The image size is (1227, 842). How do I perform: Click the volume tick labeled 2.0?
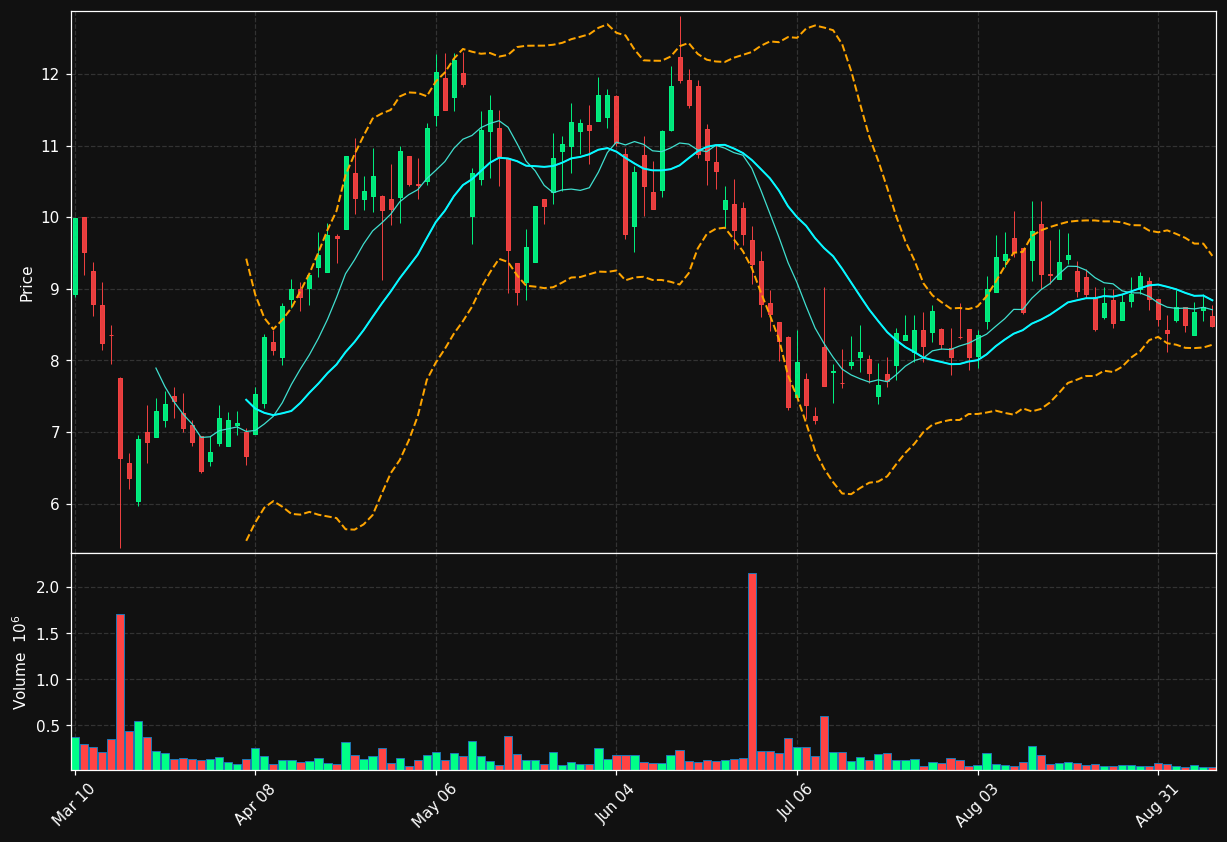coord(50,588)
